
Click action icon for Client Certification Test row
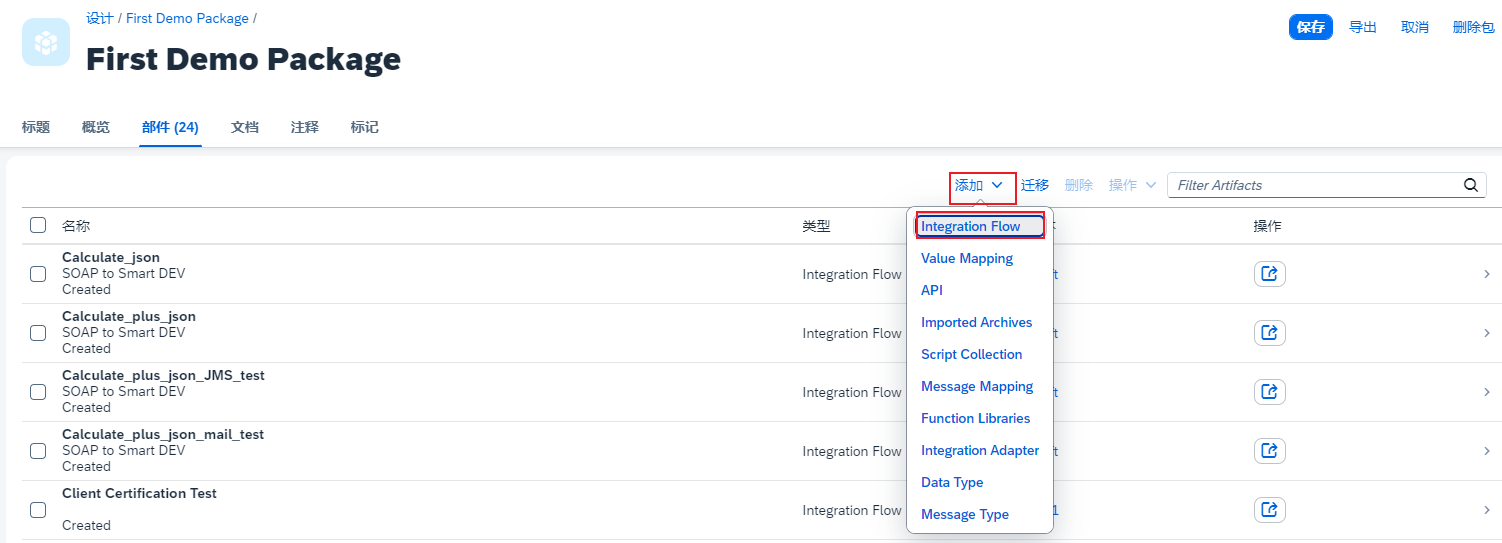pyautogui.click(x=1270, y=510)
